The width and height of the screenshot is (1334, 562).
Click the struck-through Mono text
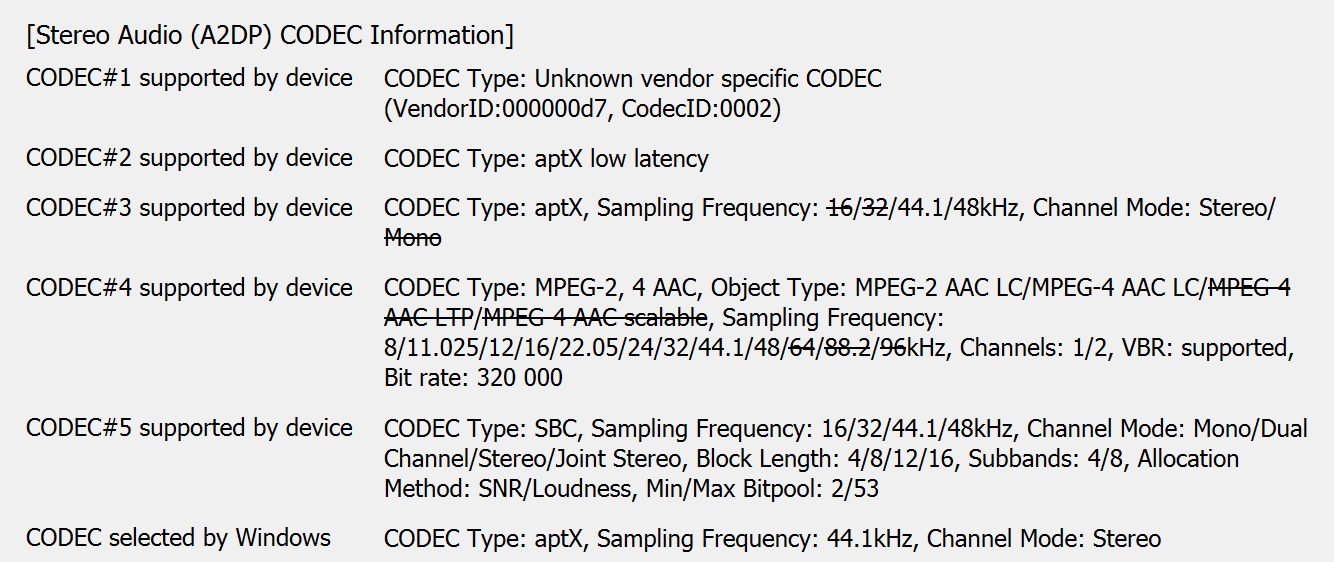tap(412, 238)
